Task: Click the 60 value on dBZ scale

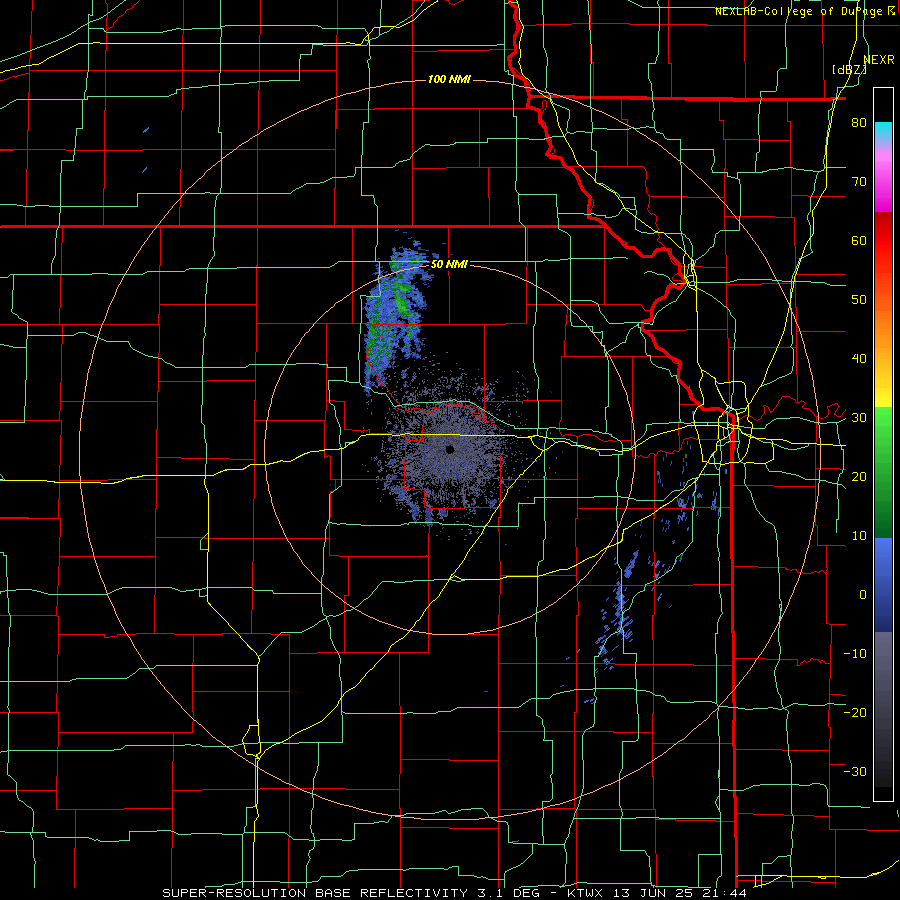Action: 859,240
